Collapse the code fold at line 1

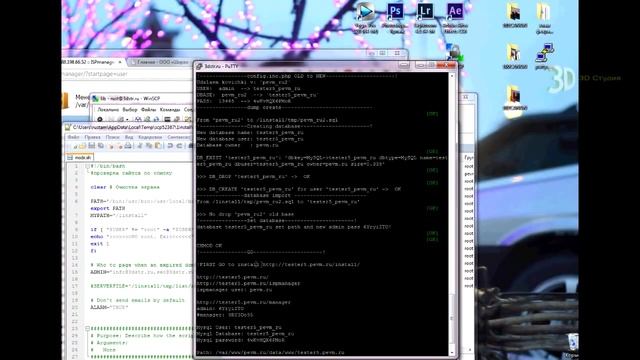tap(87, 166)
